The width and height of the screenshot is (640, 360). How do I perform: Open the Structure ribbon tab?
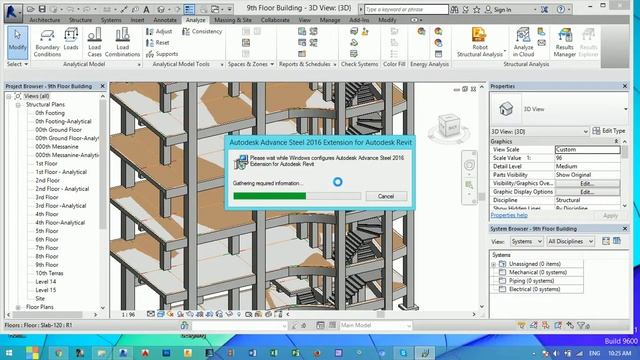80,20
